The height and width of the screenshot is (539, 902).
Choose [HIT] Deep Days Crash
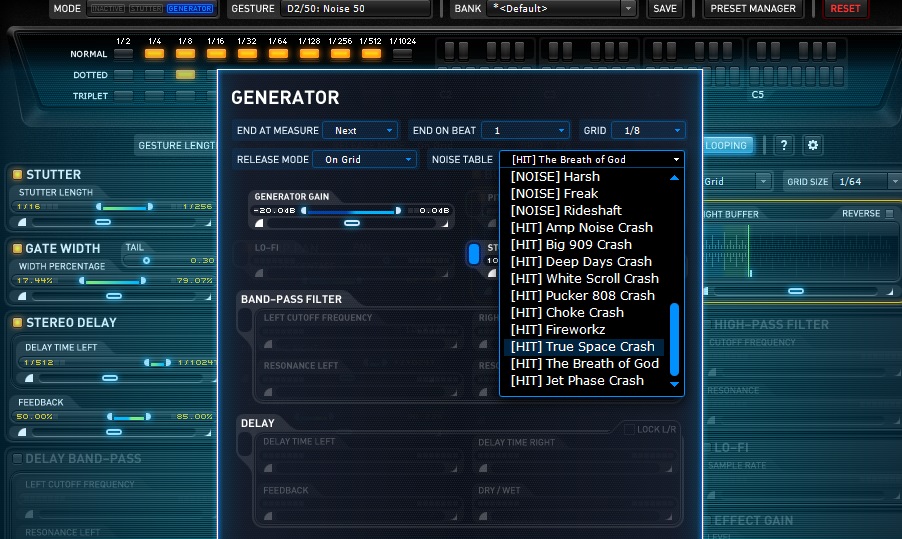[583, 261]
